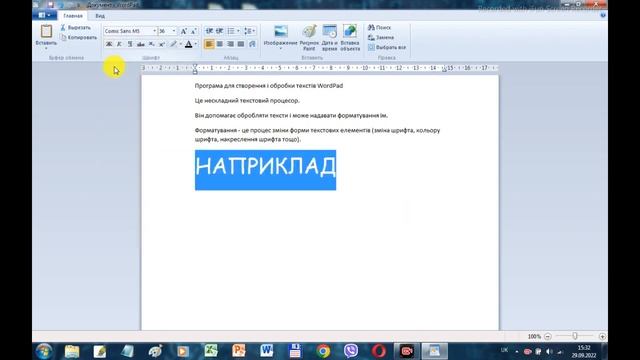Toggle underline (Ч) formatting

tap(130, 44)
